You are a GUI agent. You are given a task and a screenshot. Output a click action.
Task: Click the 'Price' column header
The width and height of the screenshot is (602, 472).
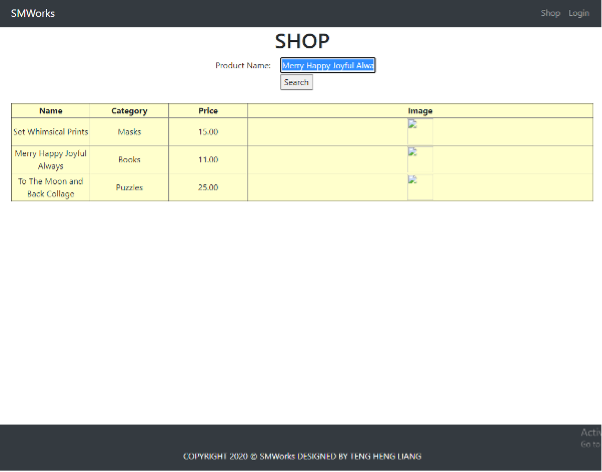click(208, 111)
